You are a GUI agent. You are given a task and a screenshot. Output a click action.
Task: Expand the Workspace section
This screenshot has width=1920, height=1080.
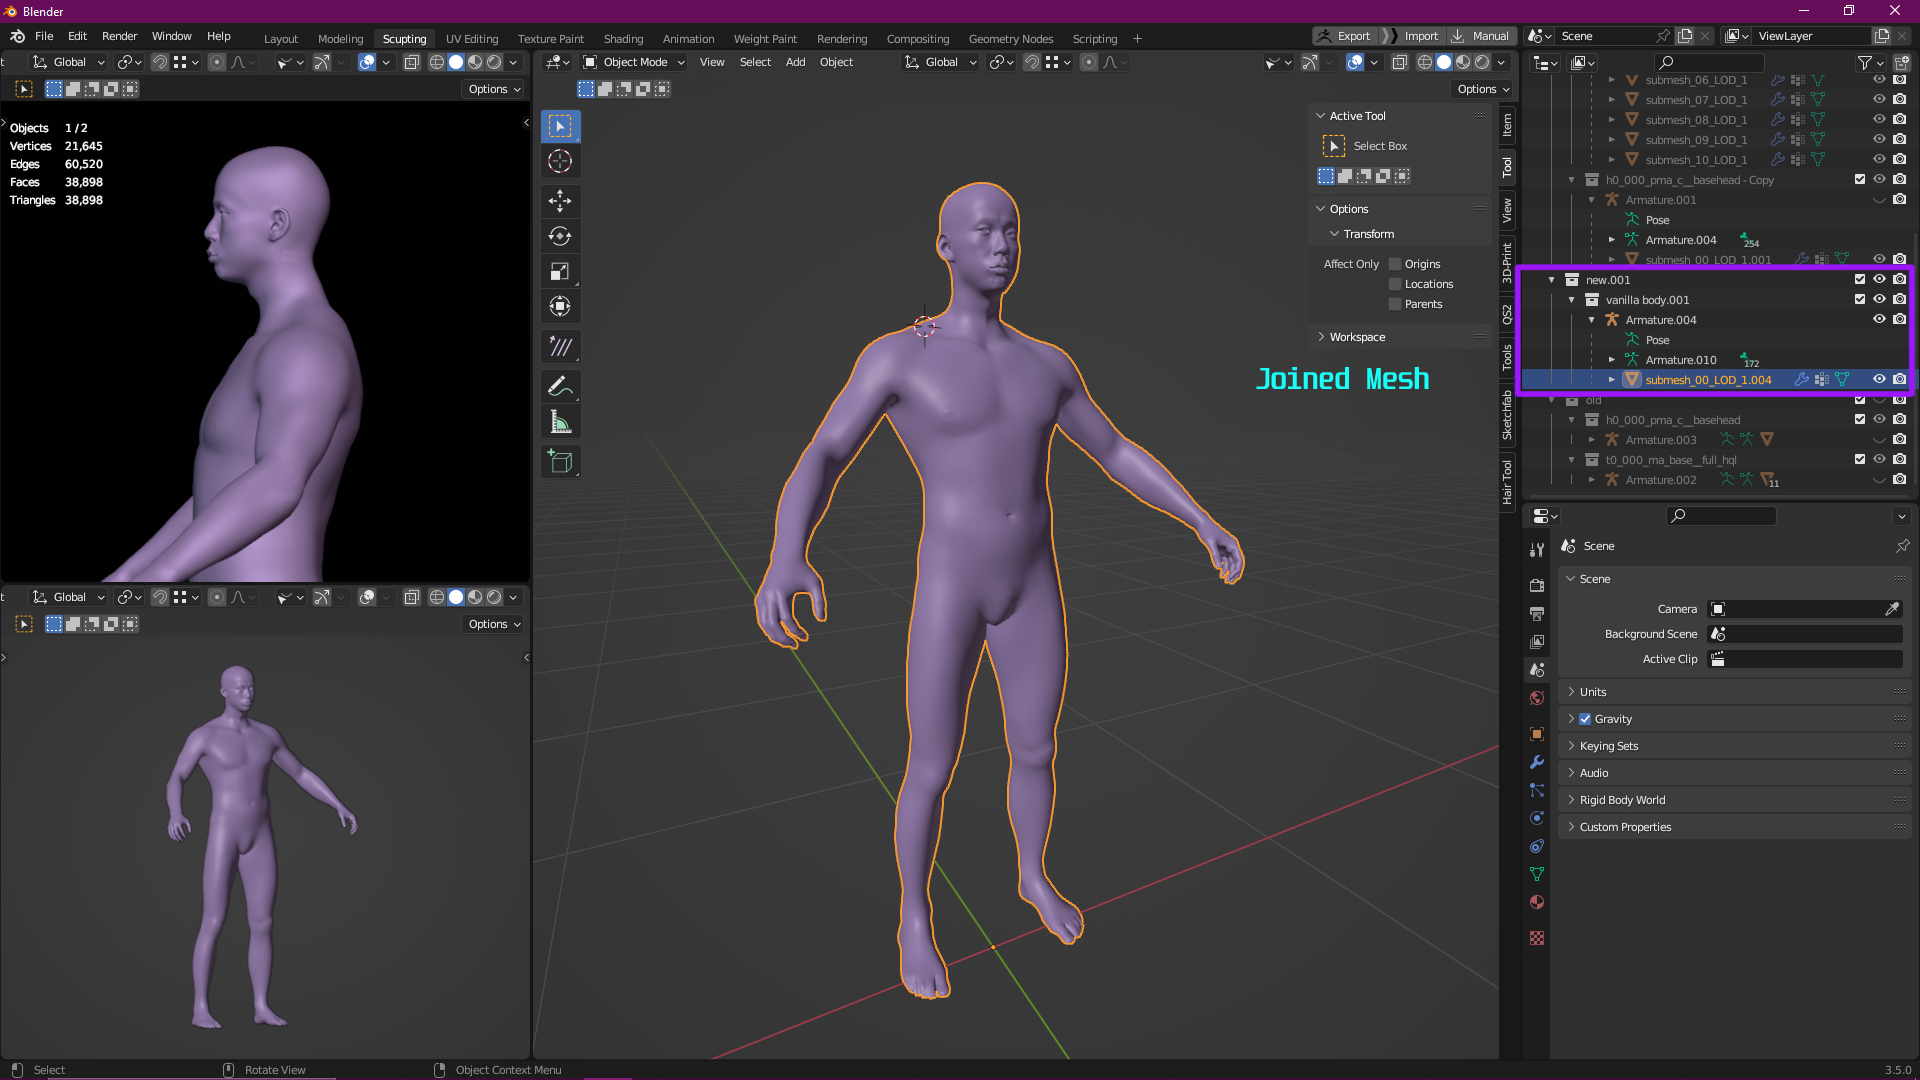point(1357,337)
